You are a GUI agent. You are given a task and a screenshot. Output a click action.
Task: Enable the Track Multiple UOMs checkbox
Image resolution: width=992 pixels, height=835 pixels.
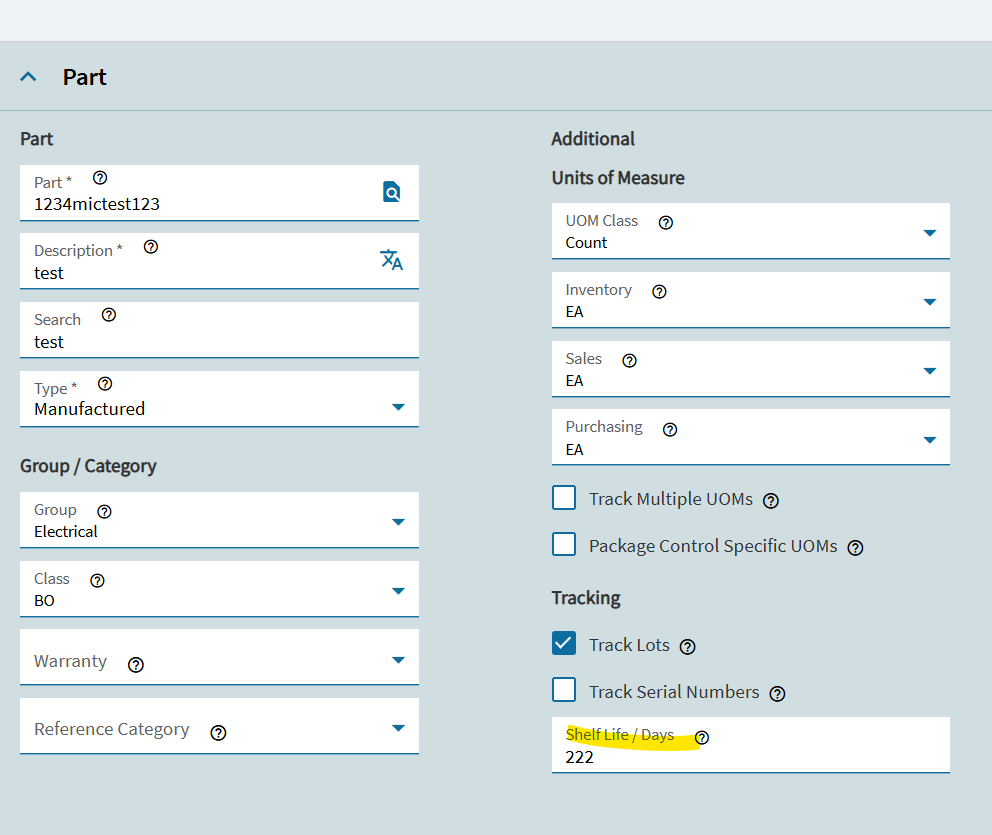pos(564,497)
